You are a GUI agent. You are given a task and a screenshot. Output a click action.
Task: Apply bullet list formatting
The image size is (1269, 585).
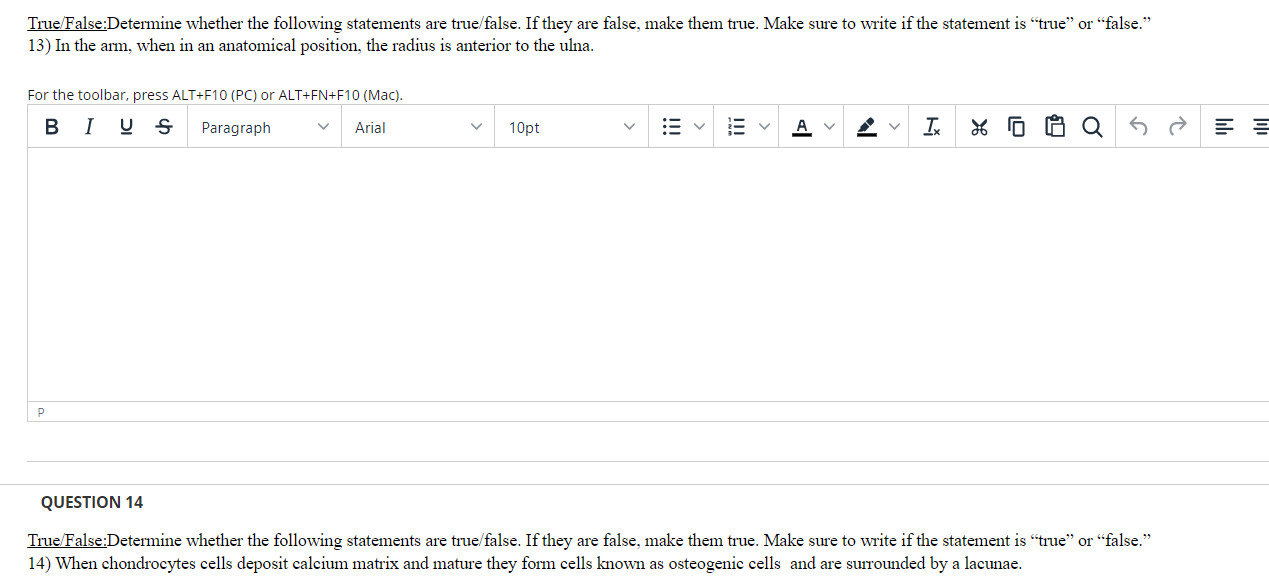click(x=672, y=127)
